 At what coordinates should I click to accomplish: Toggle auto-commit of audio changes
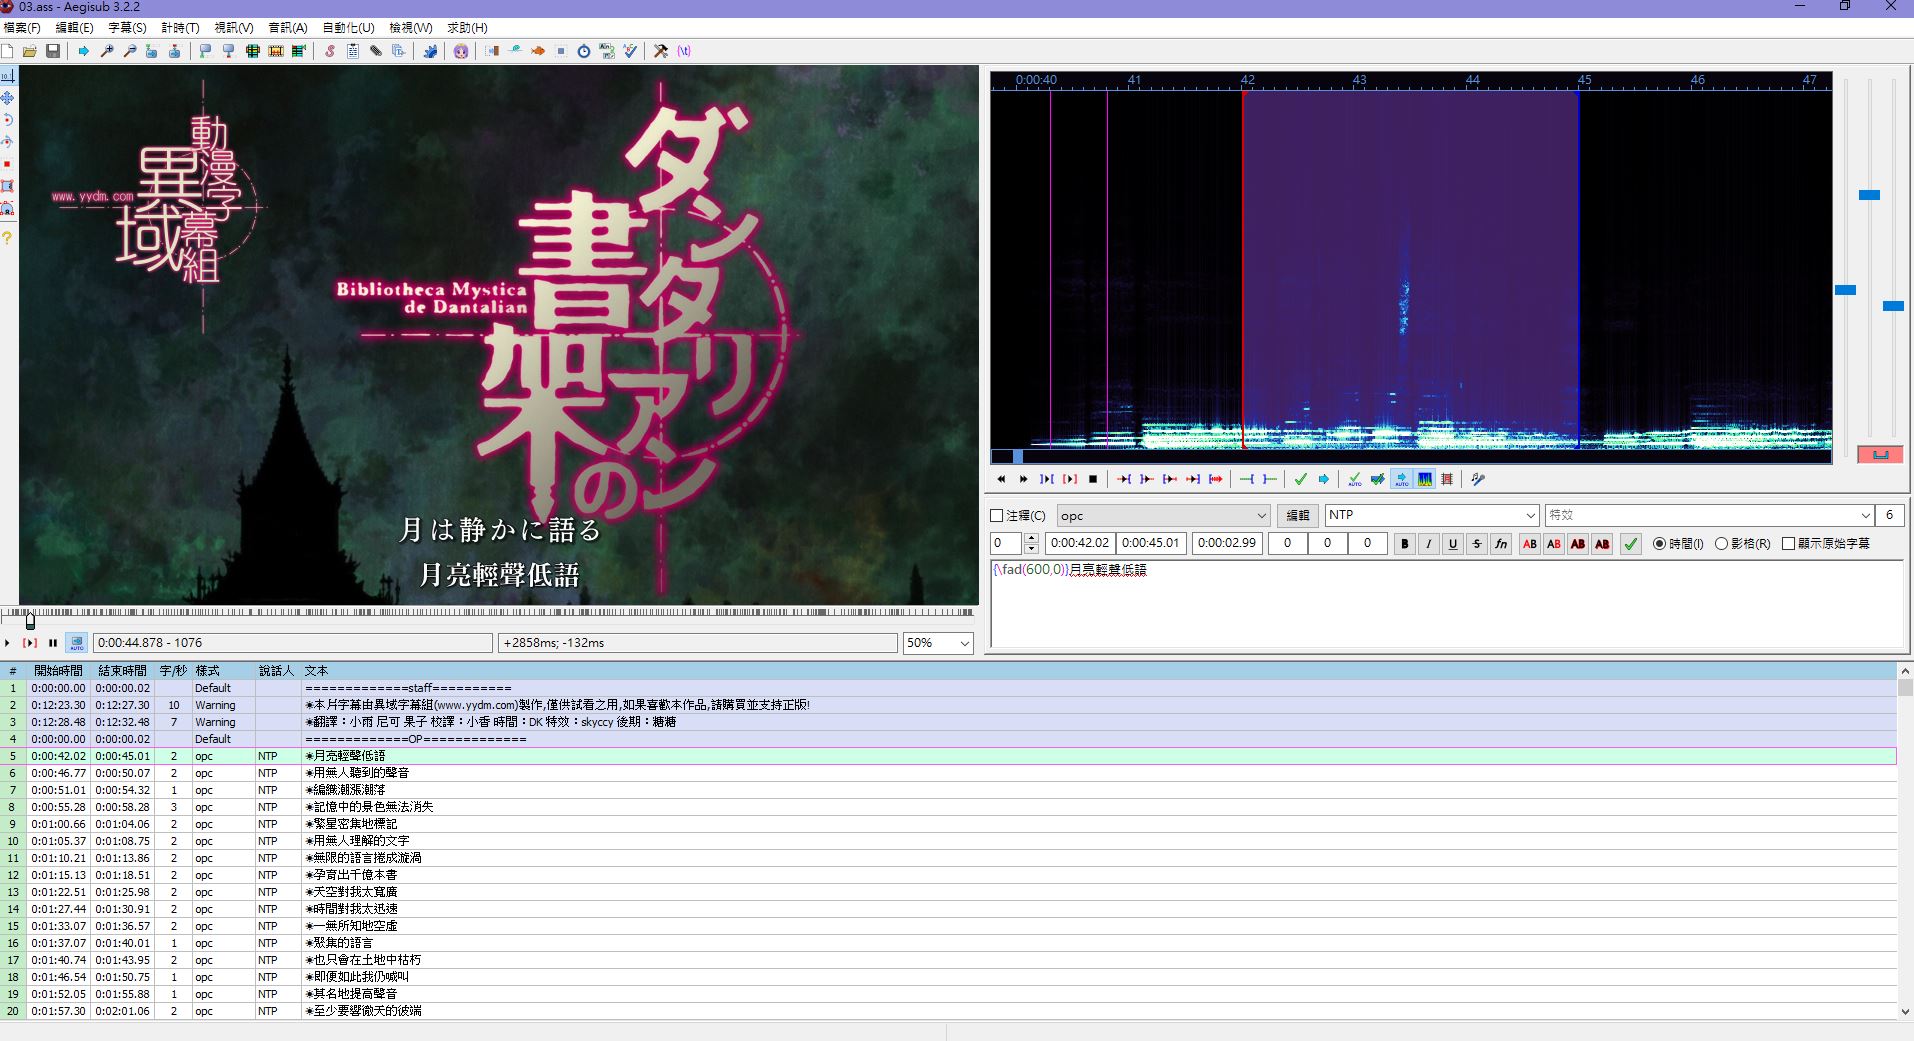[1355, 479]
